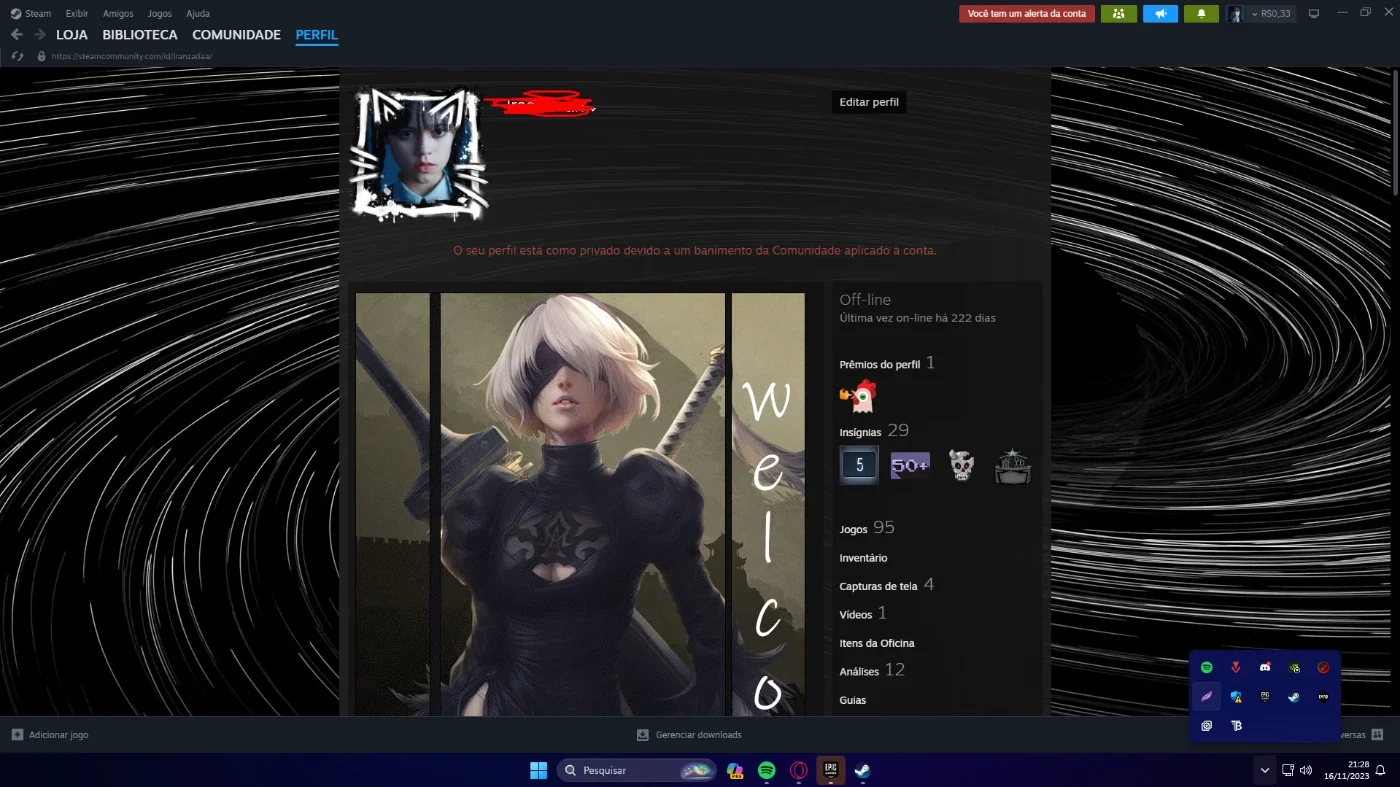Open Copilot preview from taskbar
The height and width of the screenshot is (787, 1400).
tap(735, 770)
